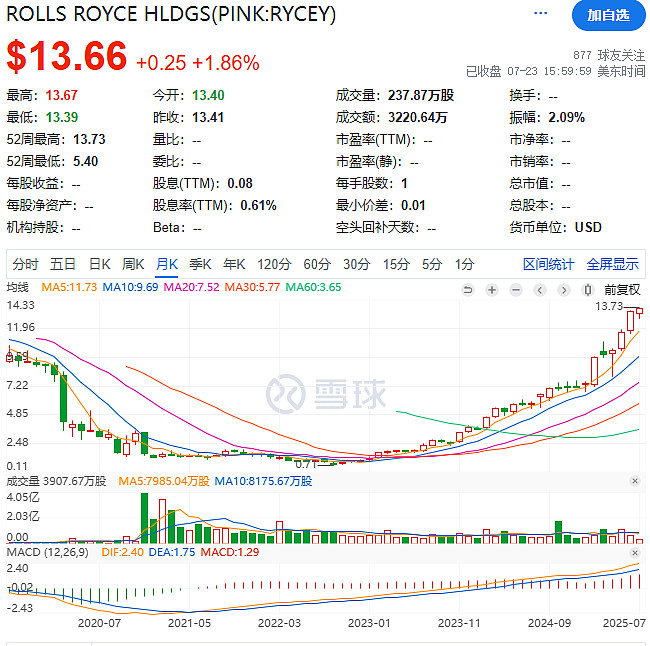
Task: Click the ROLLS ROYCE HLDGS stock title
Action: 171,15
